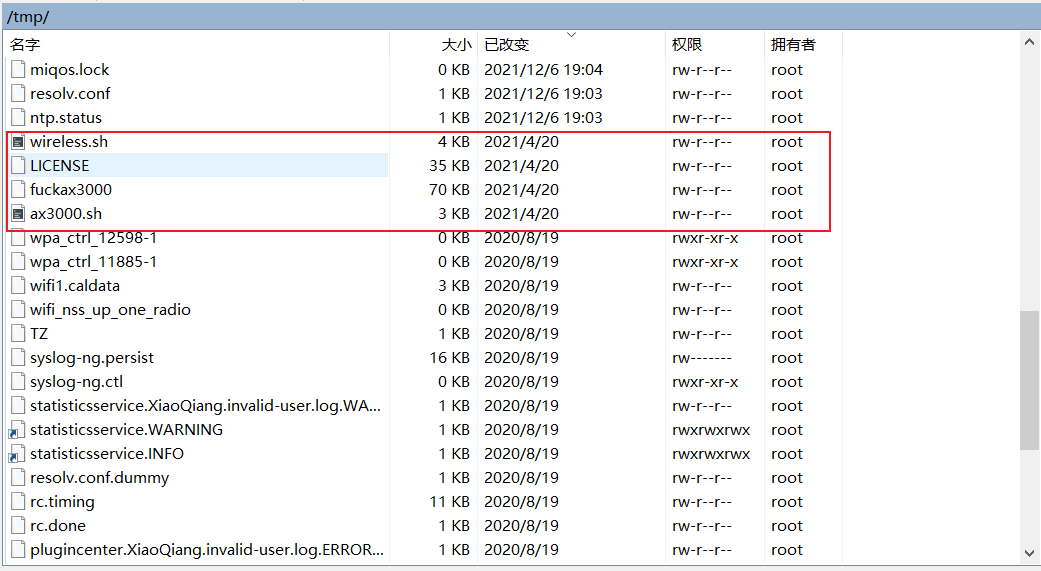Select the statisticsservice.INFO file name
This screenshot has width=1041, height=571.
[107, 453]
